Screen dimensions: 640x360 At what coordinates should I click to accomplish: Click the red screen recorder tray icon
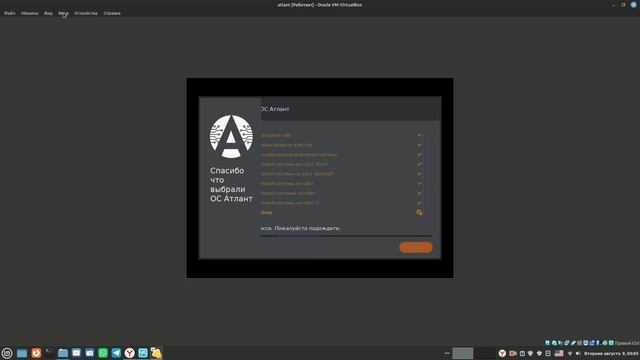[x=513, y=353]
